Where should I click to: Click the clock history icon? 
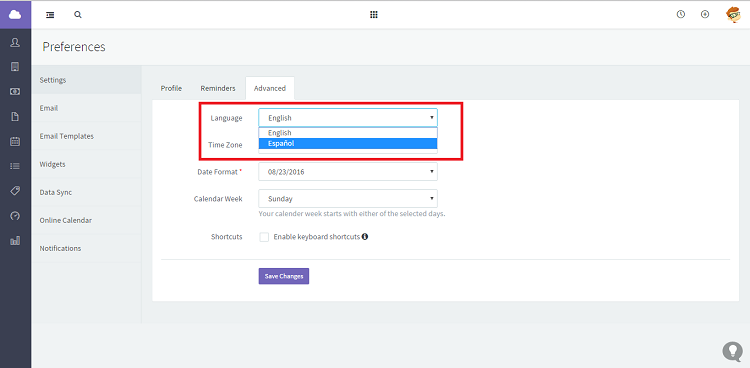[681, 14]
